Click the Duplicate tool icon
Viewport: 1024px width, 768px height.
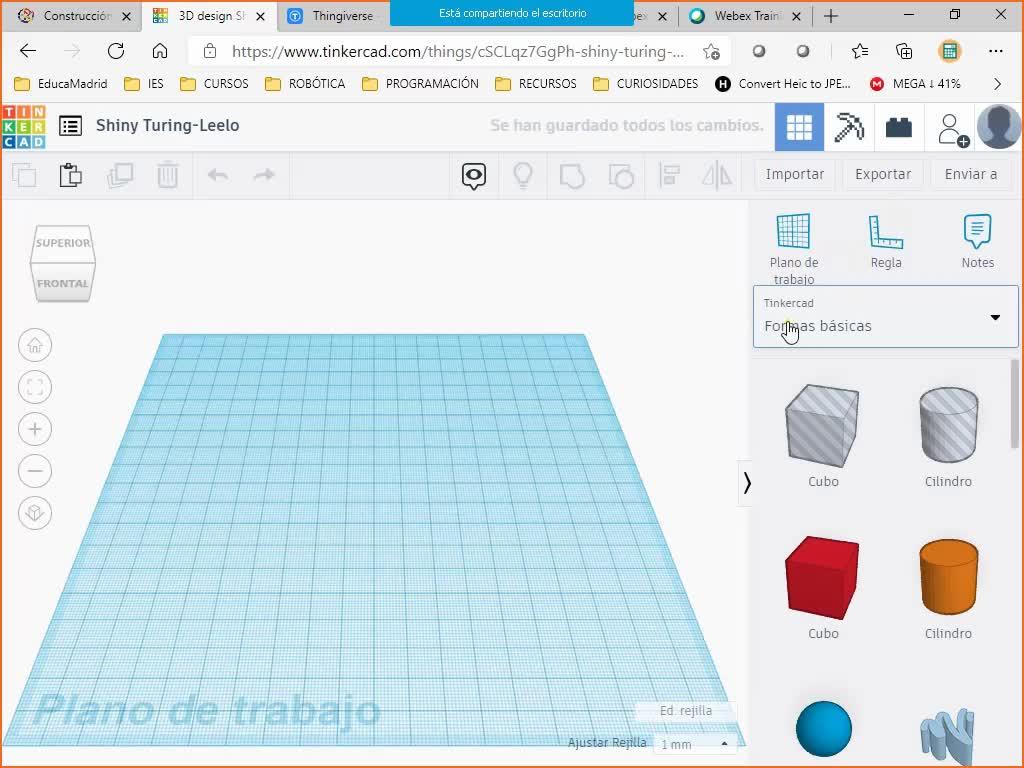coord(120,175)
